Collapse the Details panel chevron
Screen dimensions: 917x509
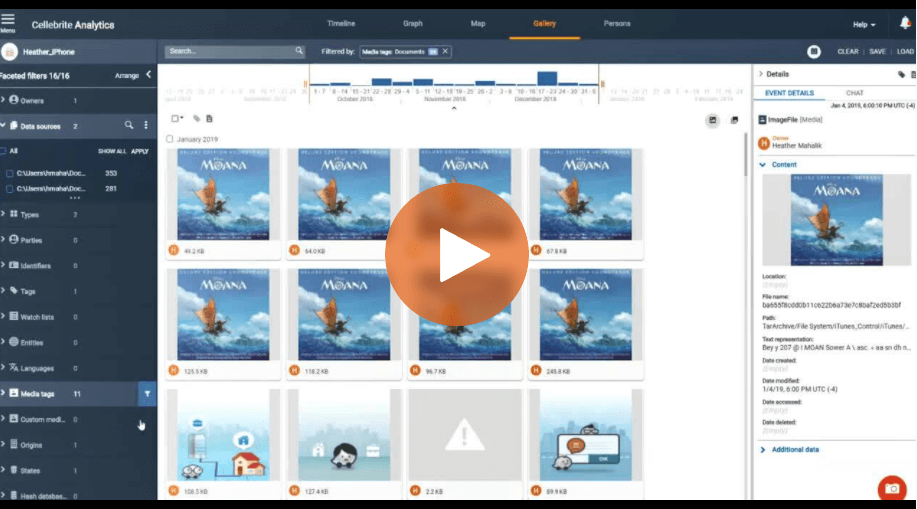pyautogui.click(x=761, y=74)
